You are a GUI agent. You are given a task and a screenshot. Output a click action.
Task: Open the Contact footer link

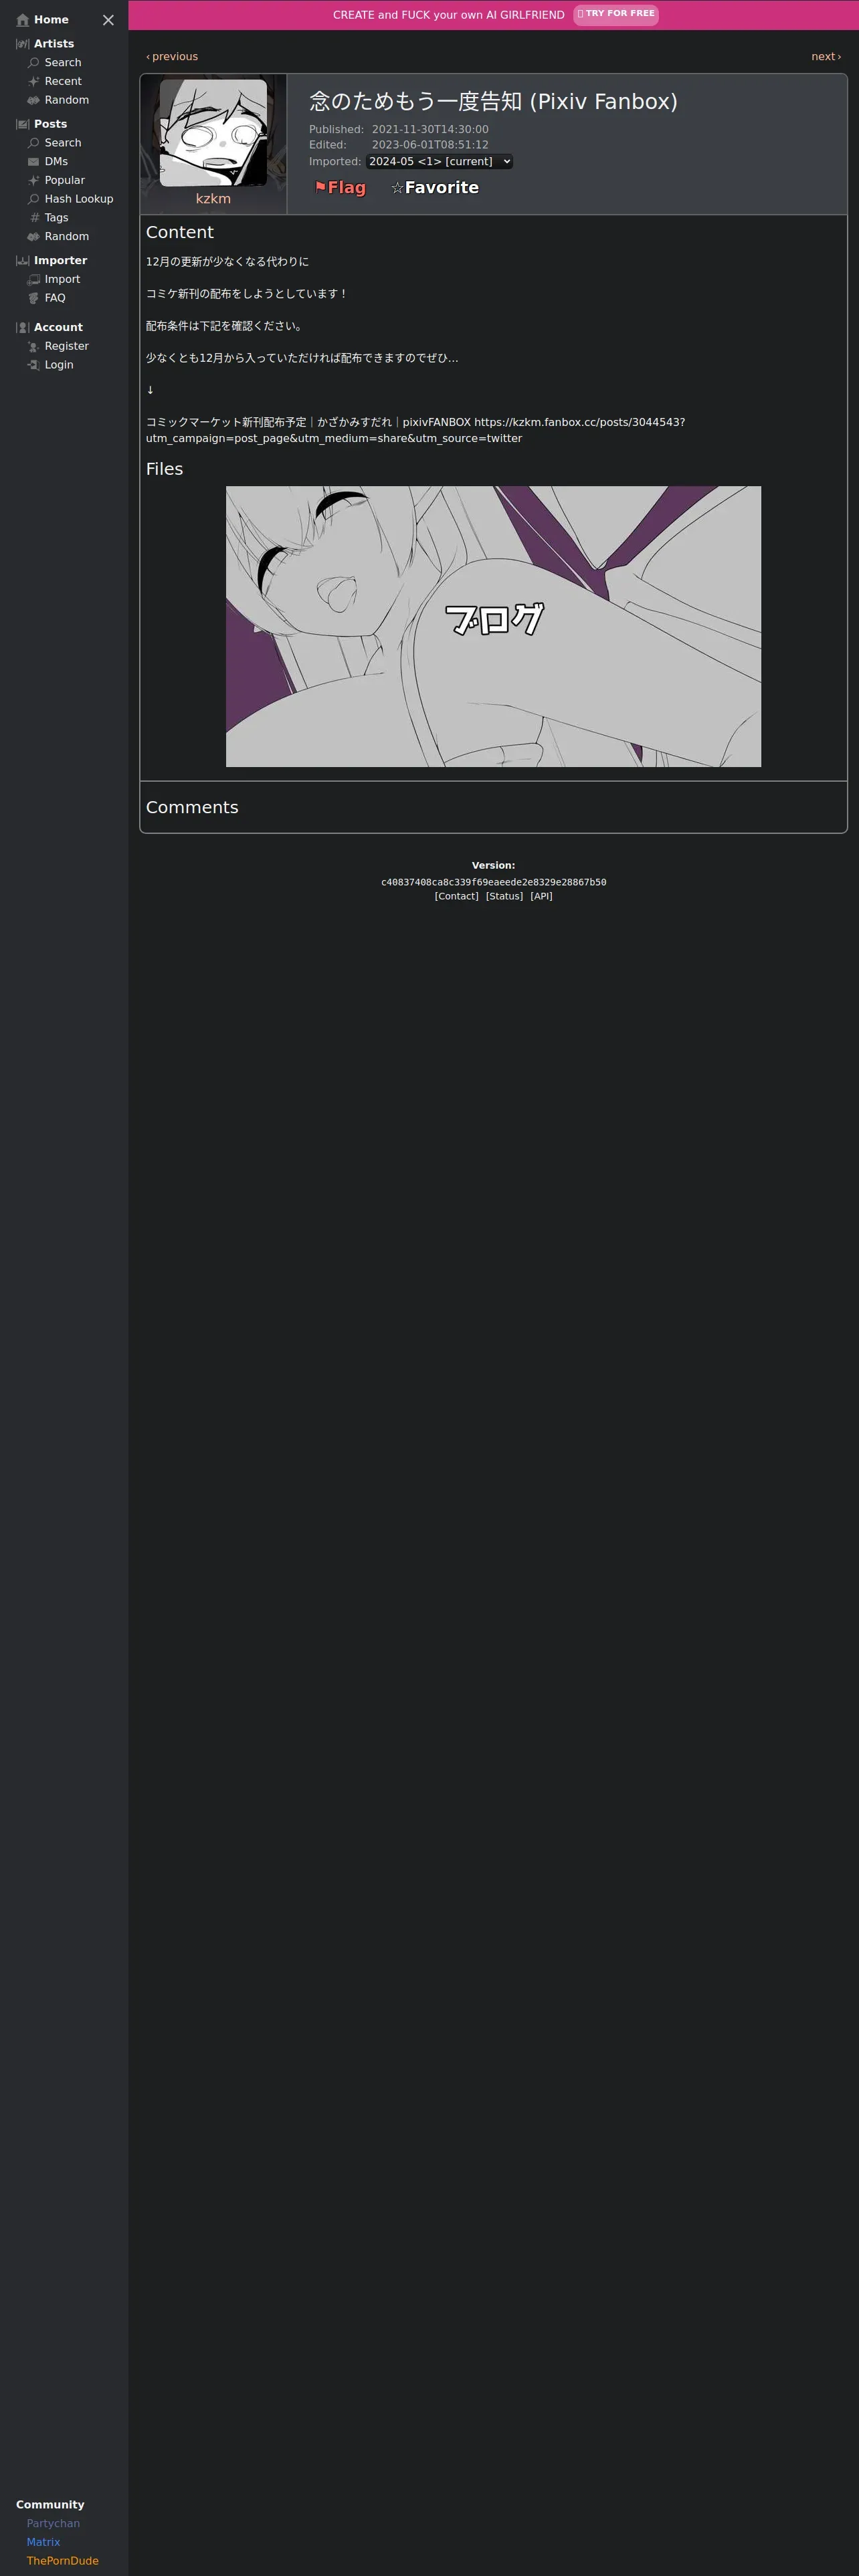(456, 897)
